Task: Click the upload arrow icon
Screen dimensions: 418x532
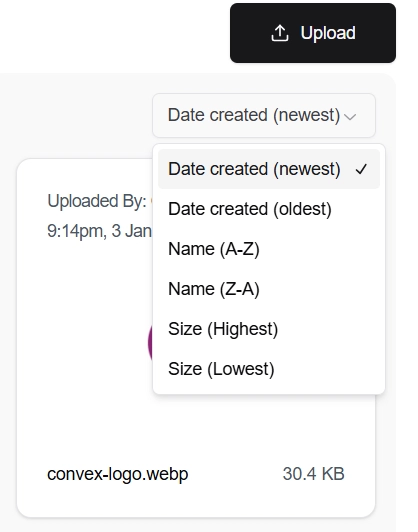Action: (x=280, y=33)
